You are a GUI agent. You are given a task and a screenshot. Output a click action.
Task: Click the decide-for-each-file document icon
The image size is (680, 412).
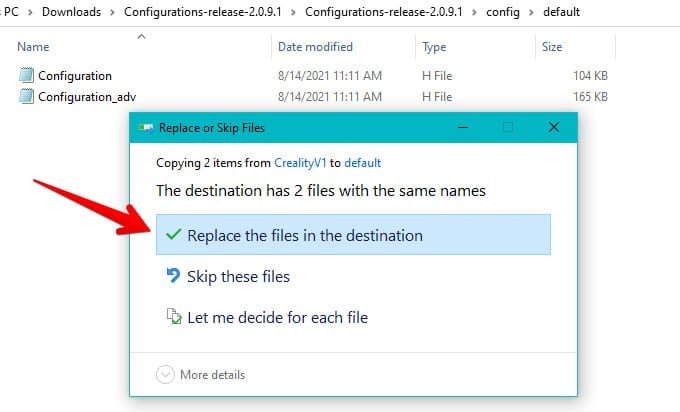[x=174, y=316]
